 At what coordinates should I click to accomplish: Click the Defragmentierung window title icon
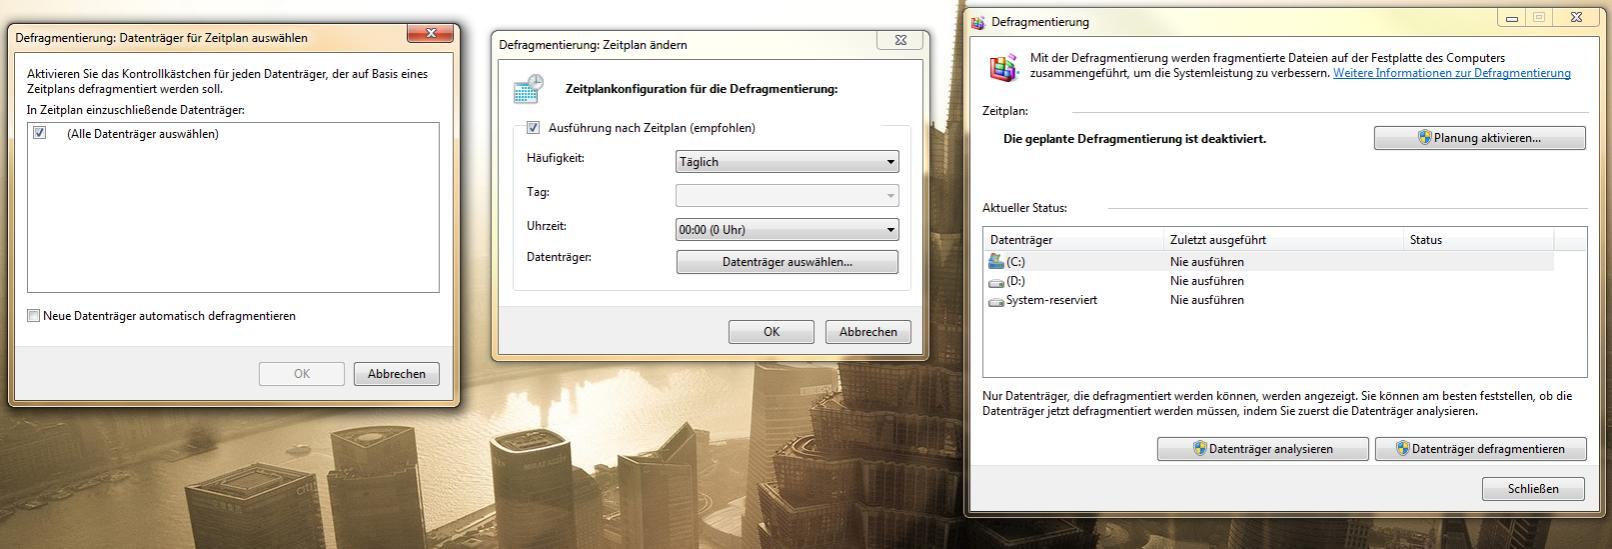978,22
